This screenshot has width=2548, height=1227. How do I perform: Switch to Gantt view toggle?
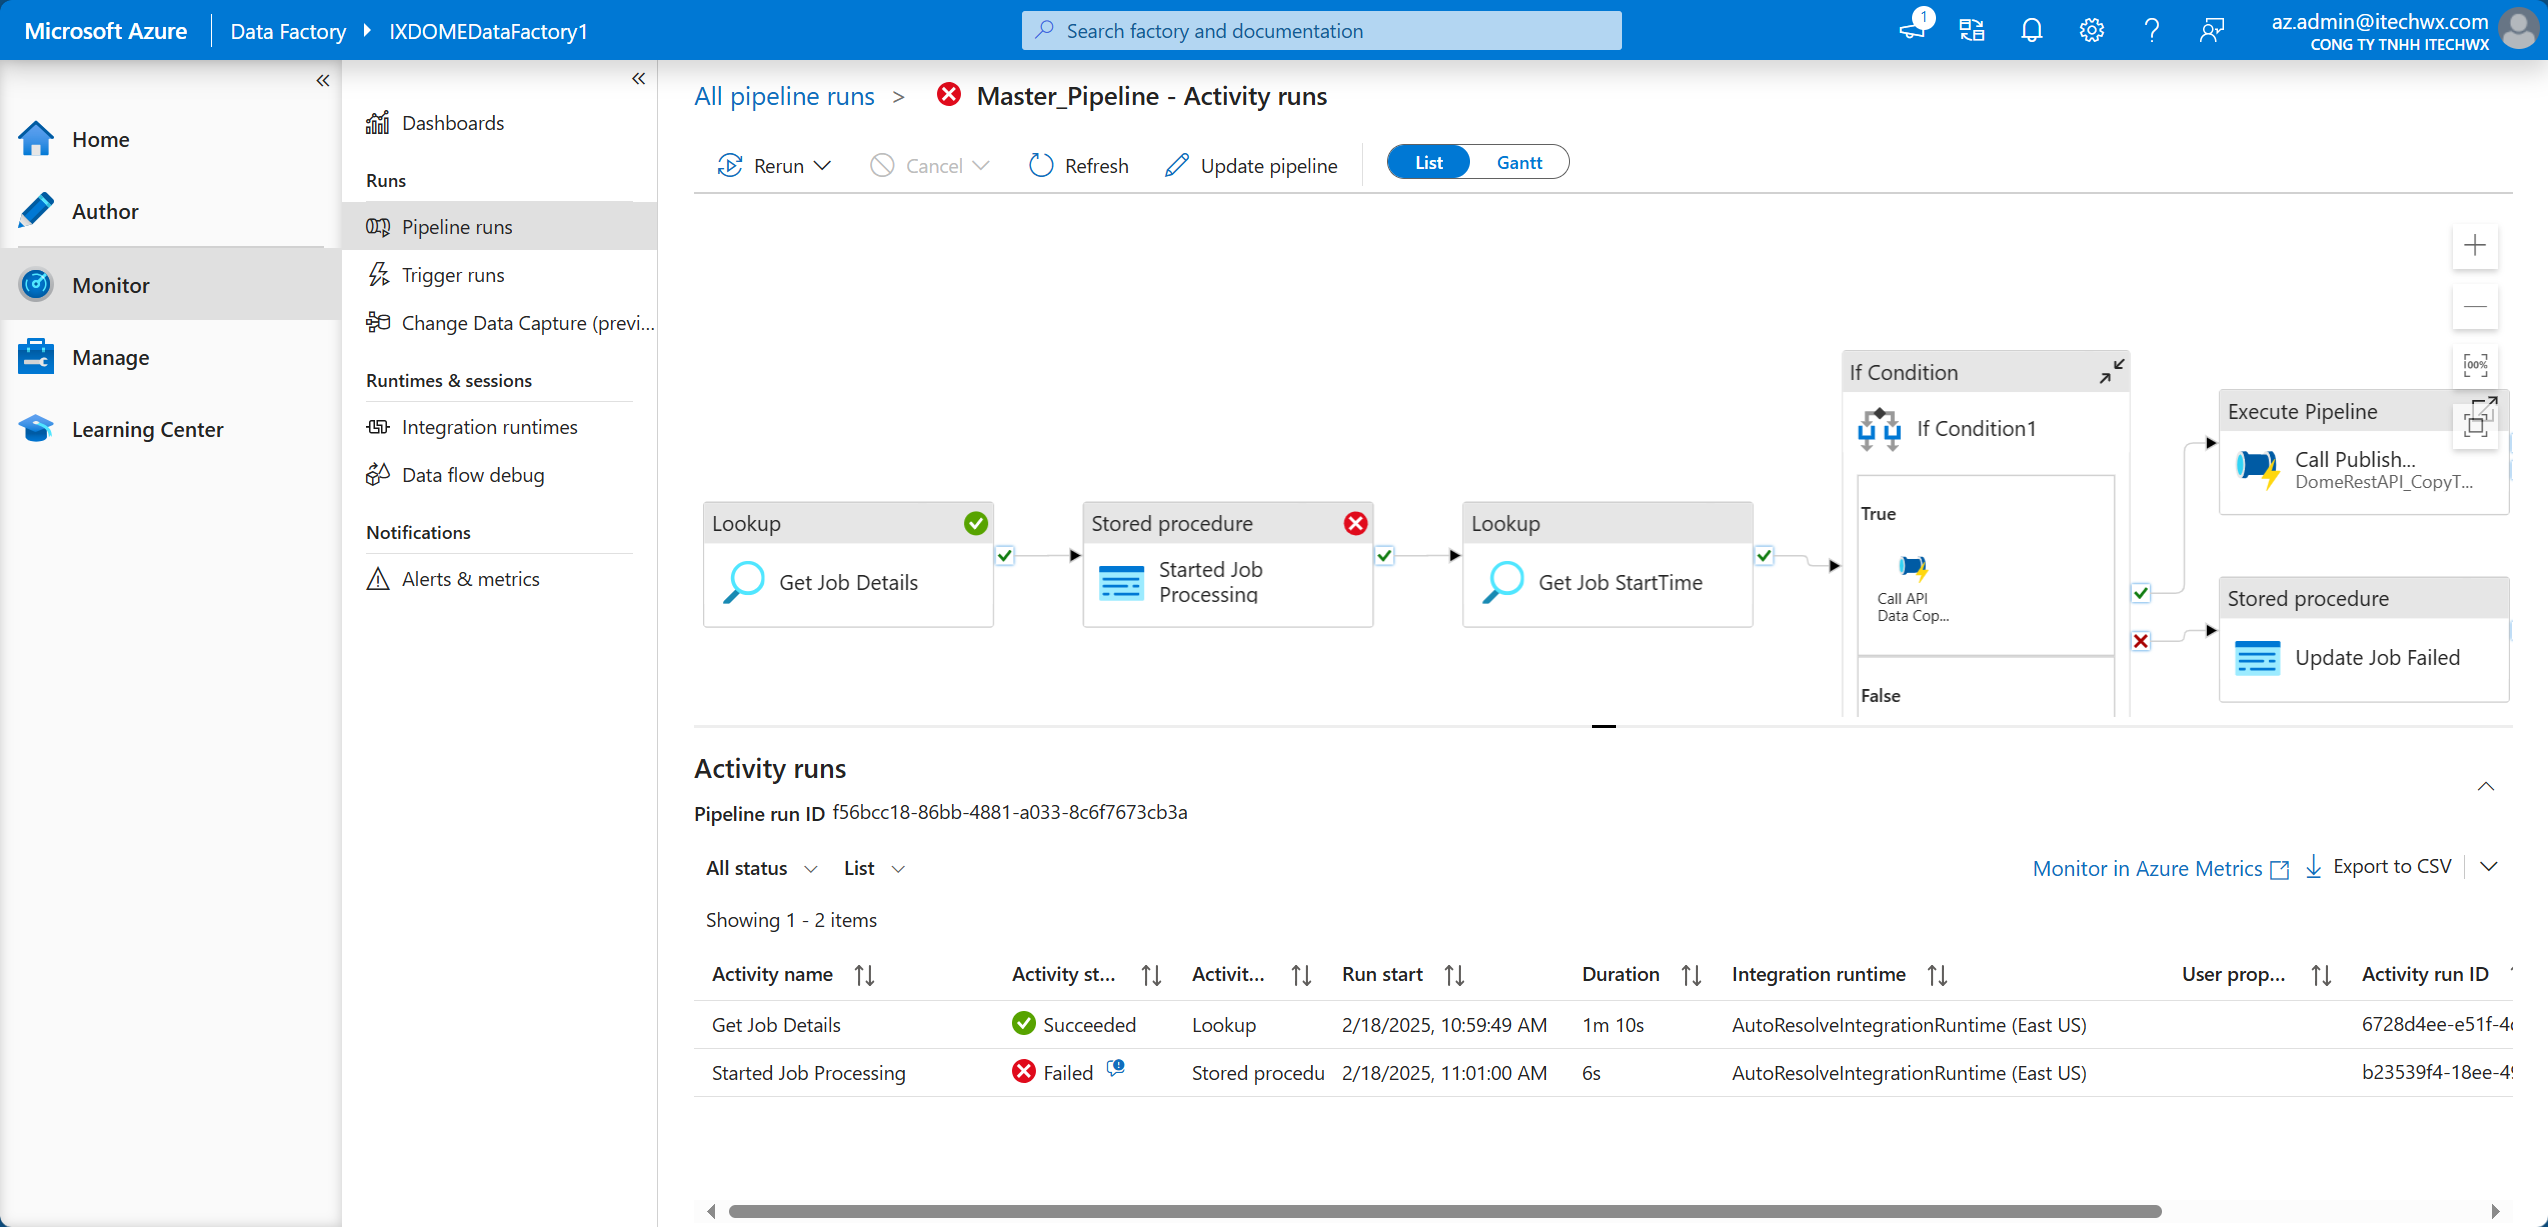[1519, 162]
